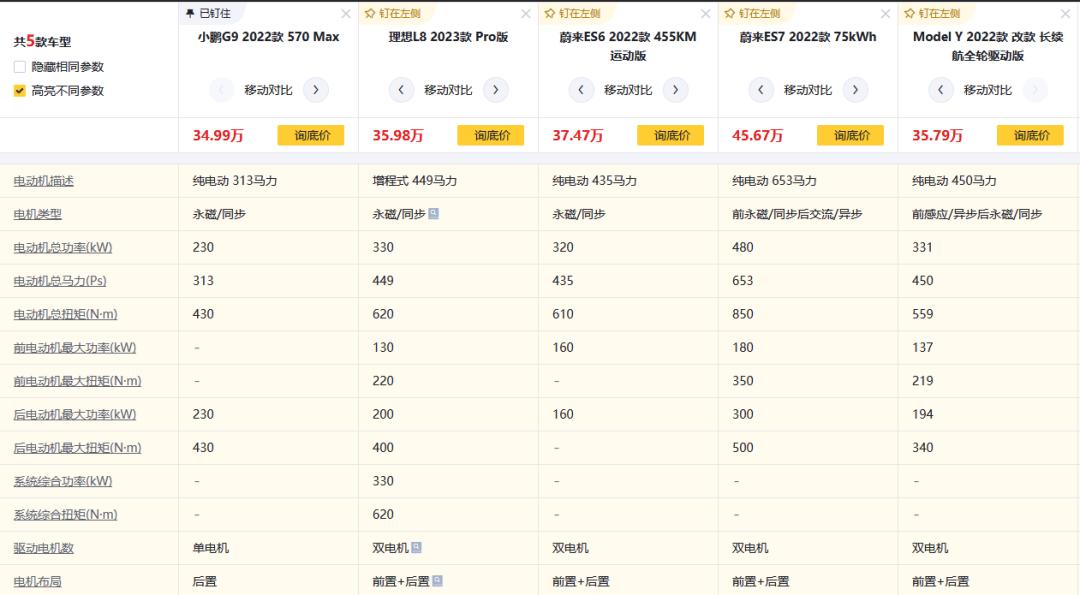Move 理想L8 column left with arrow

click(401, 90)
